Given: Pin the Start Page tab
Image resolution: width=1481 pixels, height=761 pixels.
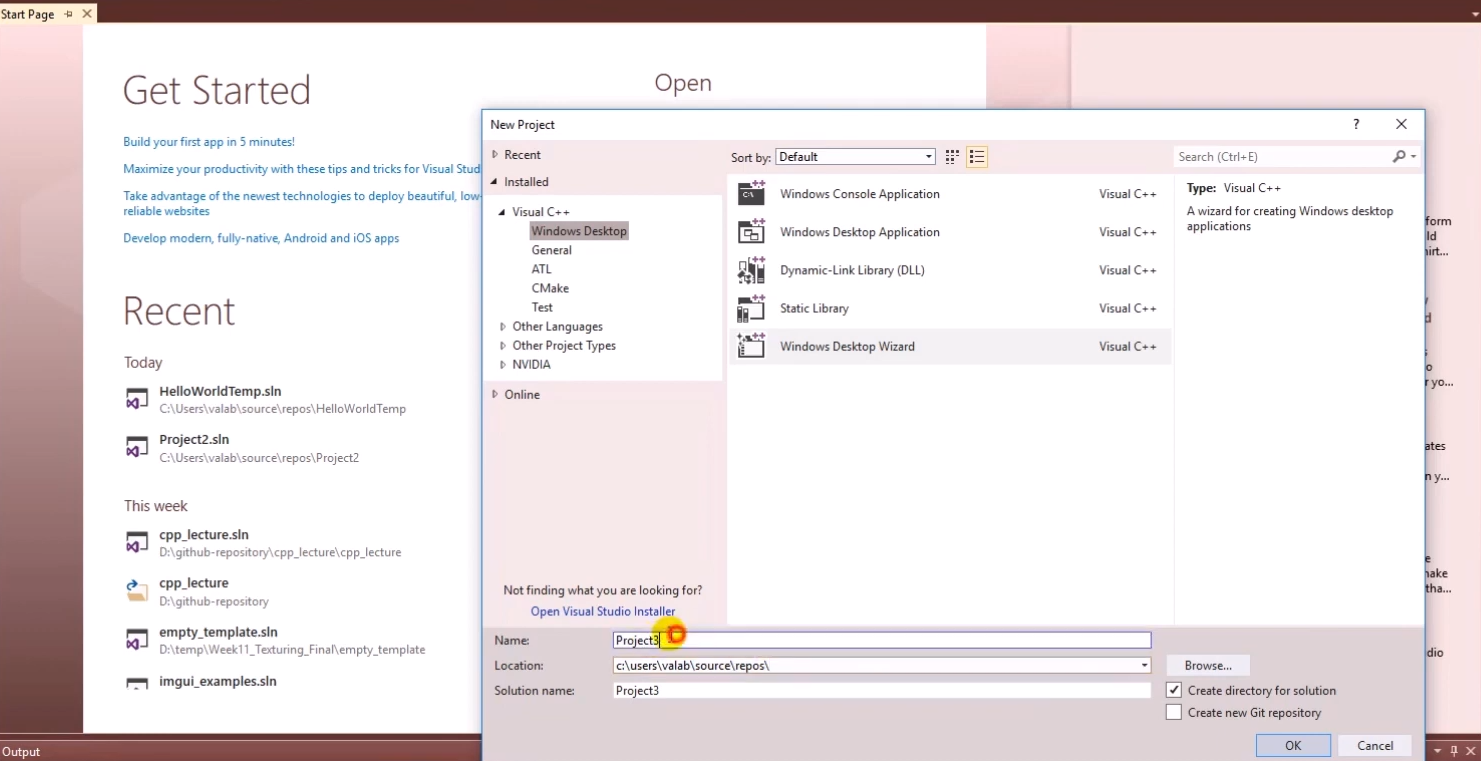Looking at the screenshot, I should [x=68, y=14].
